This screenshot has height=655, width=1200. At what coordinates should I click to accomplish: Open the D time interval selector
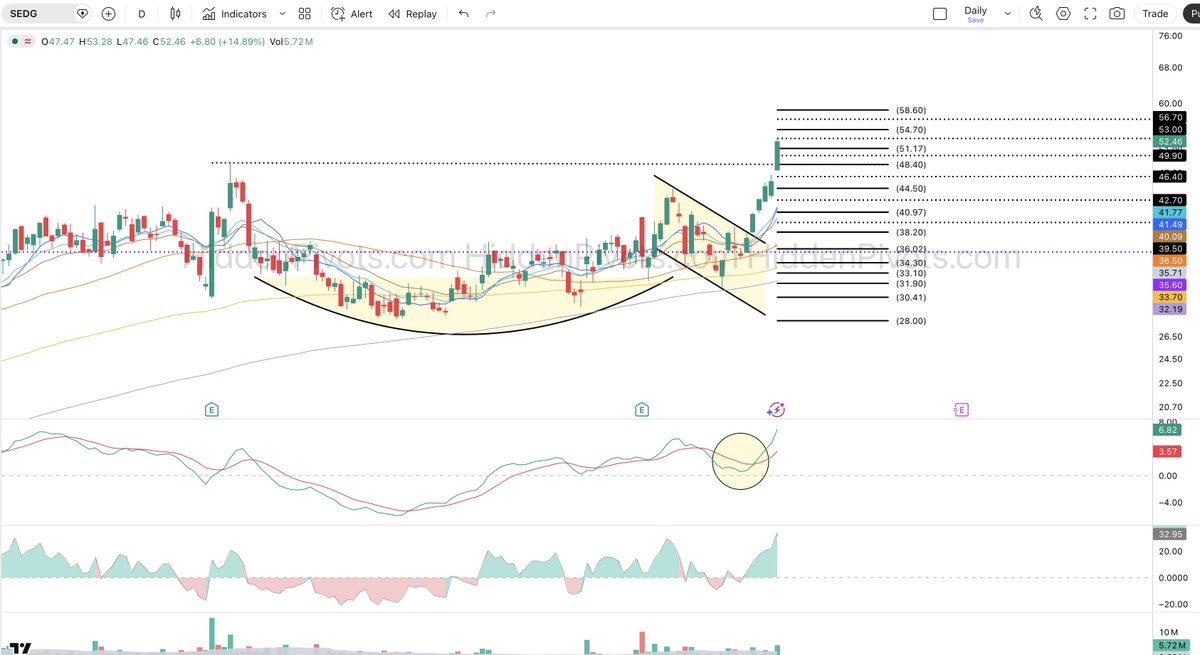[141, 14]
